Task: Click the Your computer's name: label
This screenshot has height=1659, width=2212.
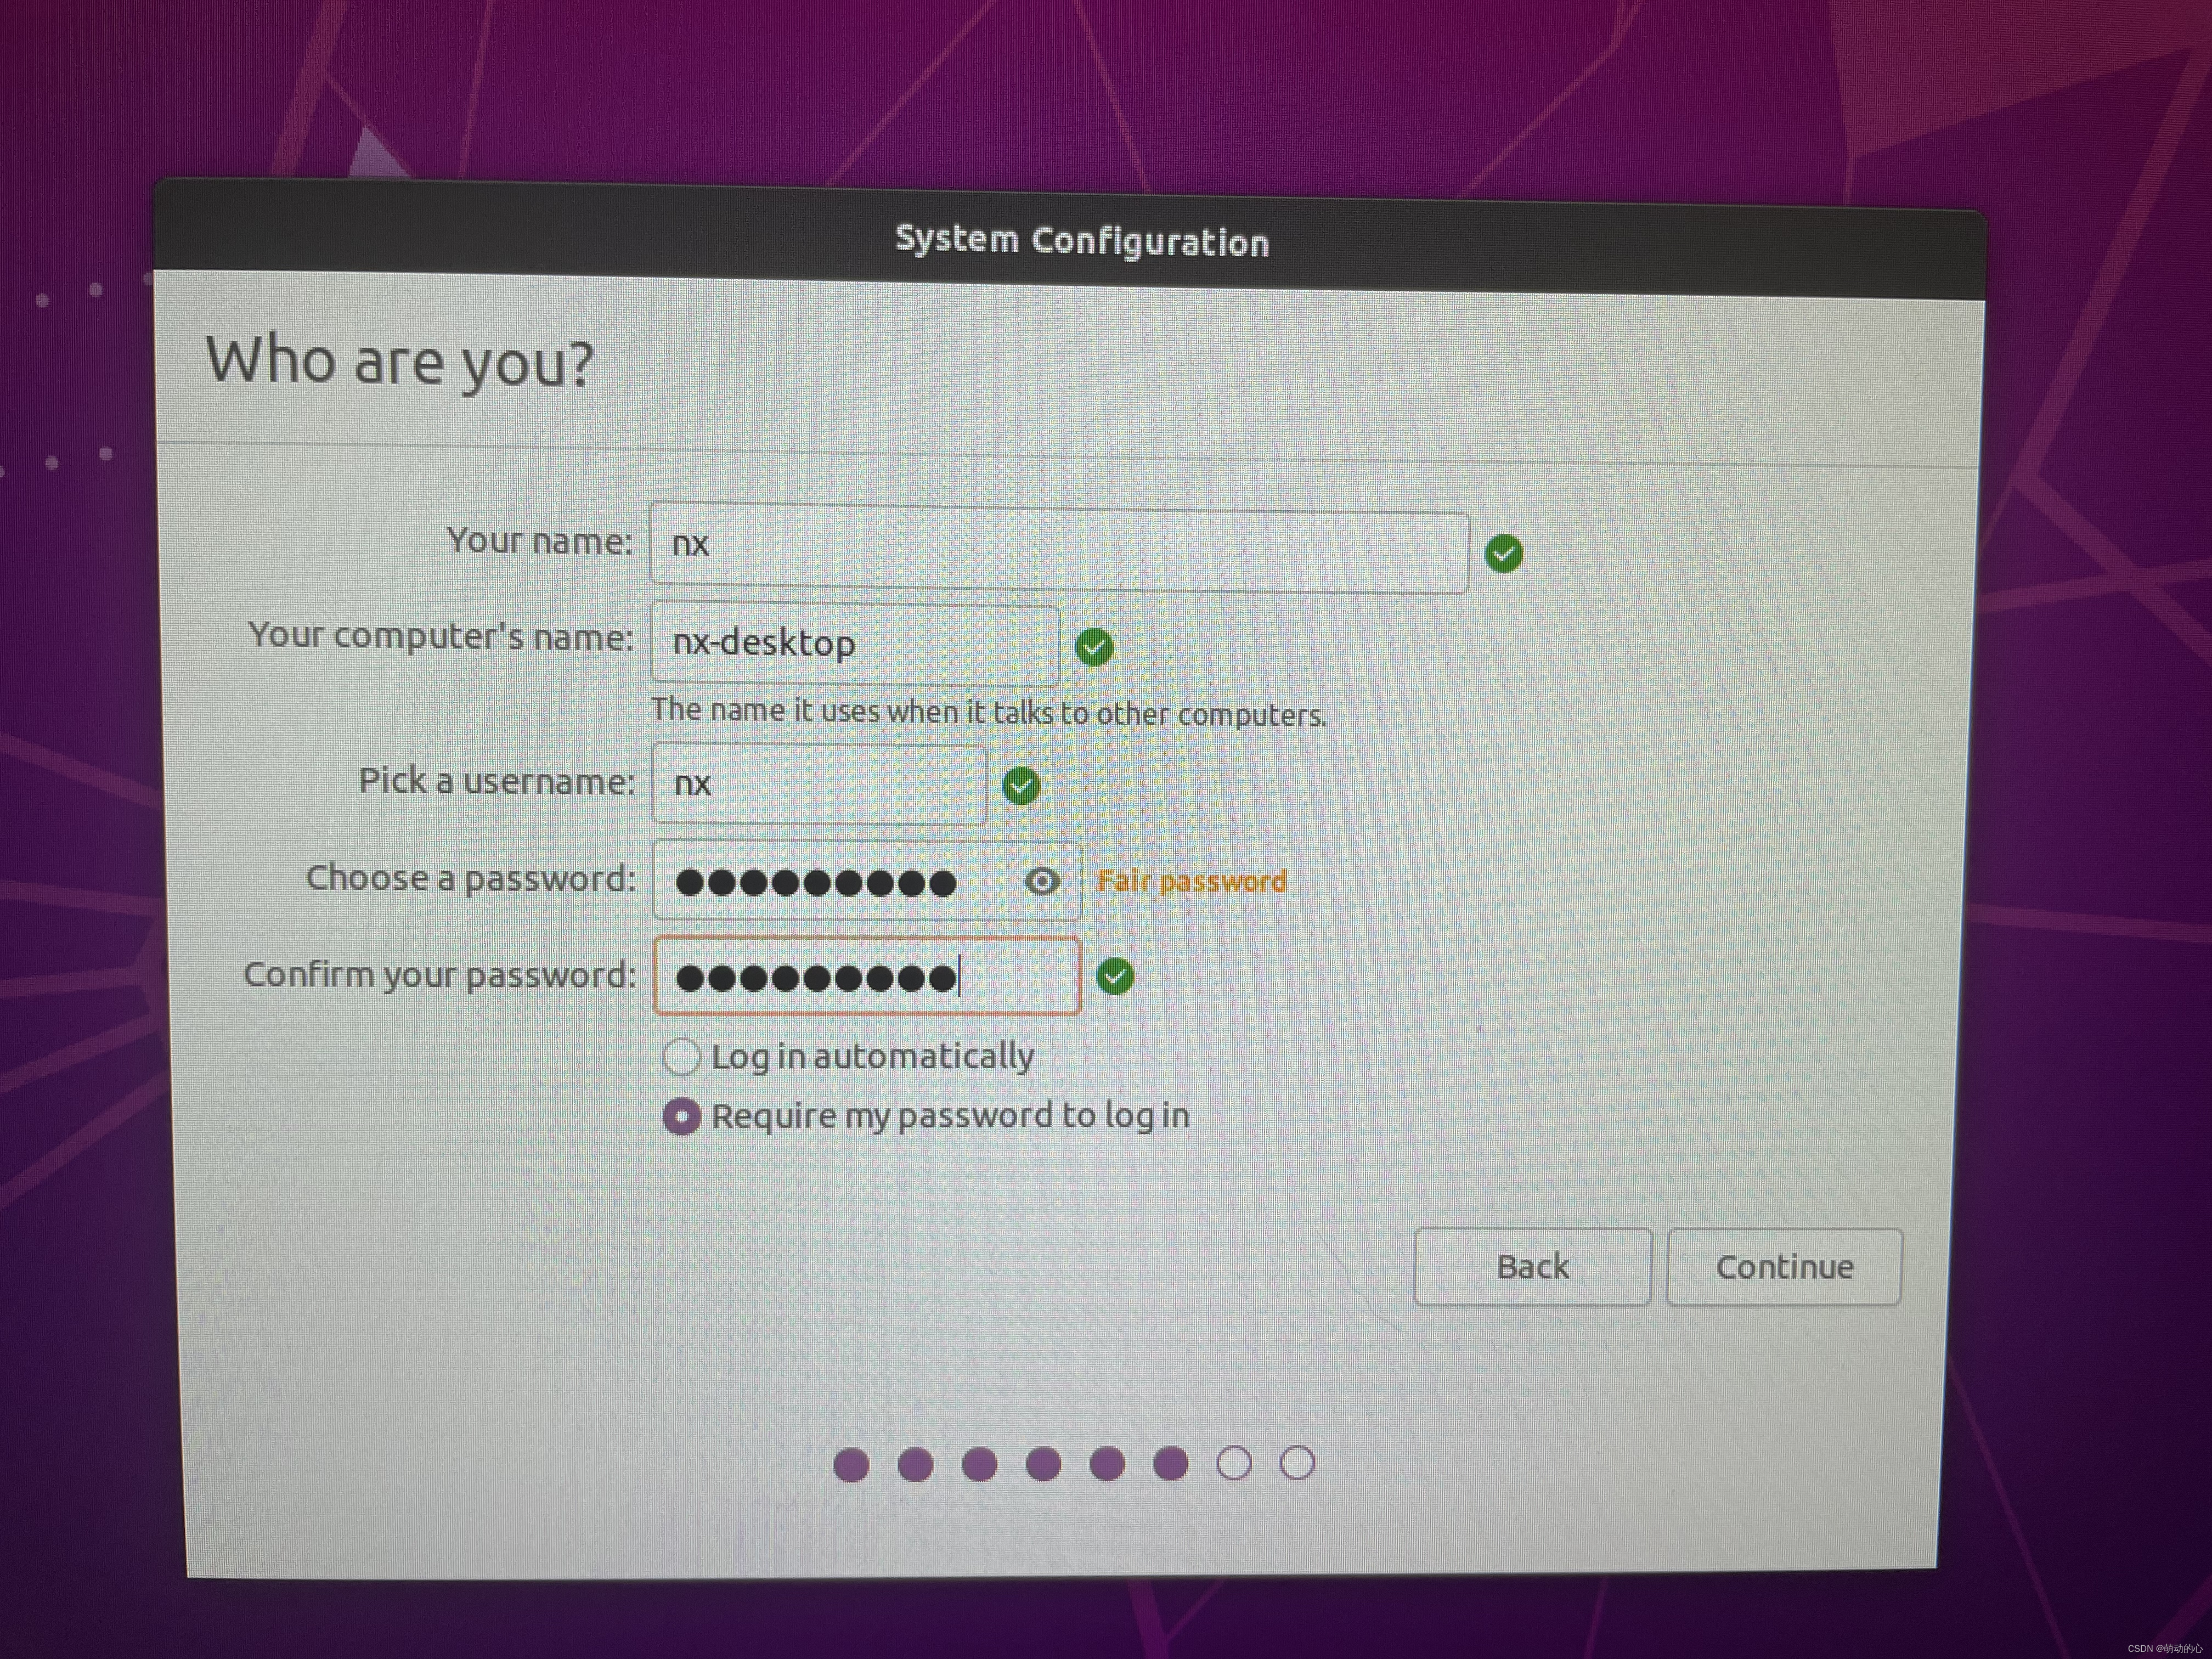Action: [441, 635]
